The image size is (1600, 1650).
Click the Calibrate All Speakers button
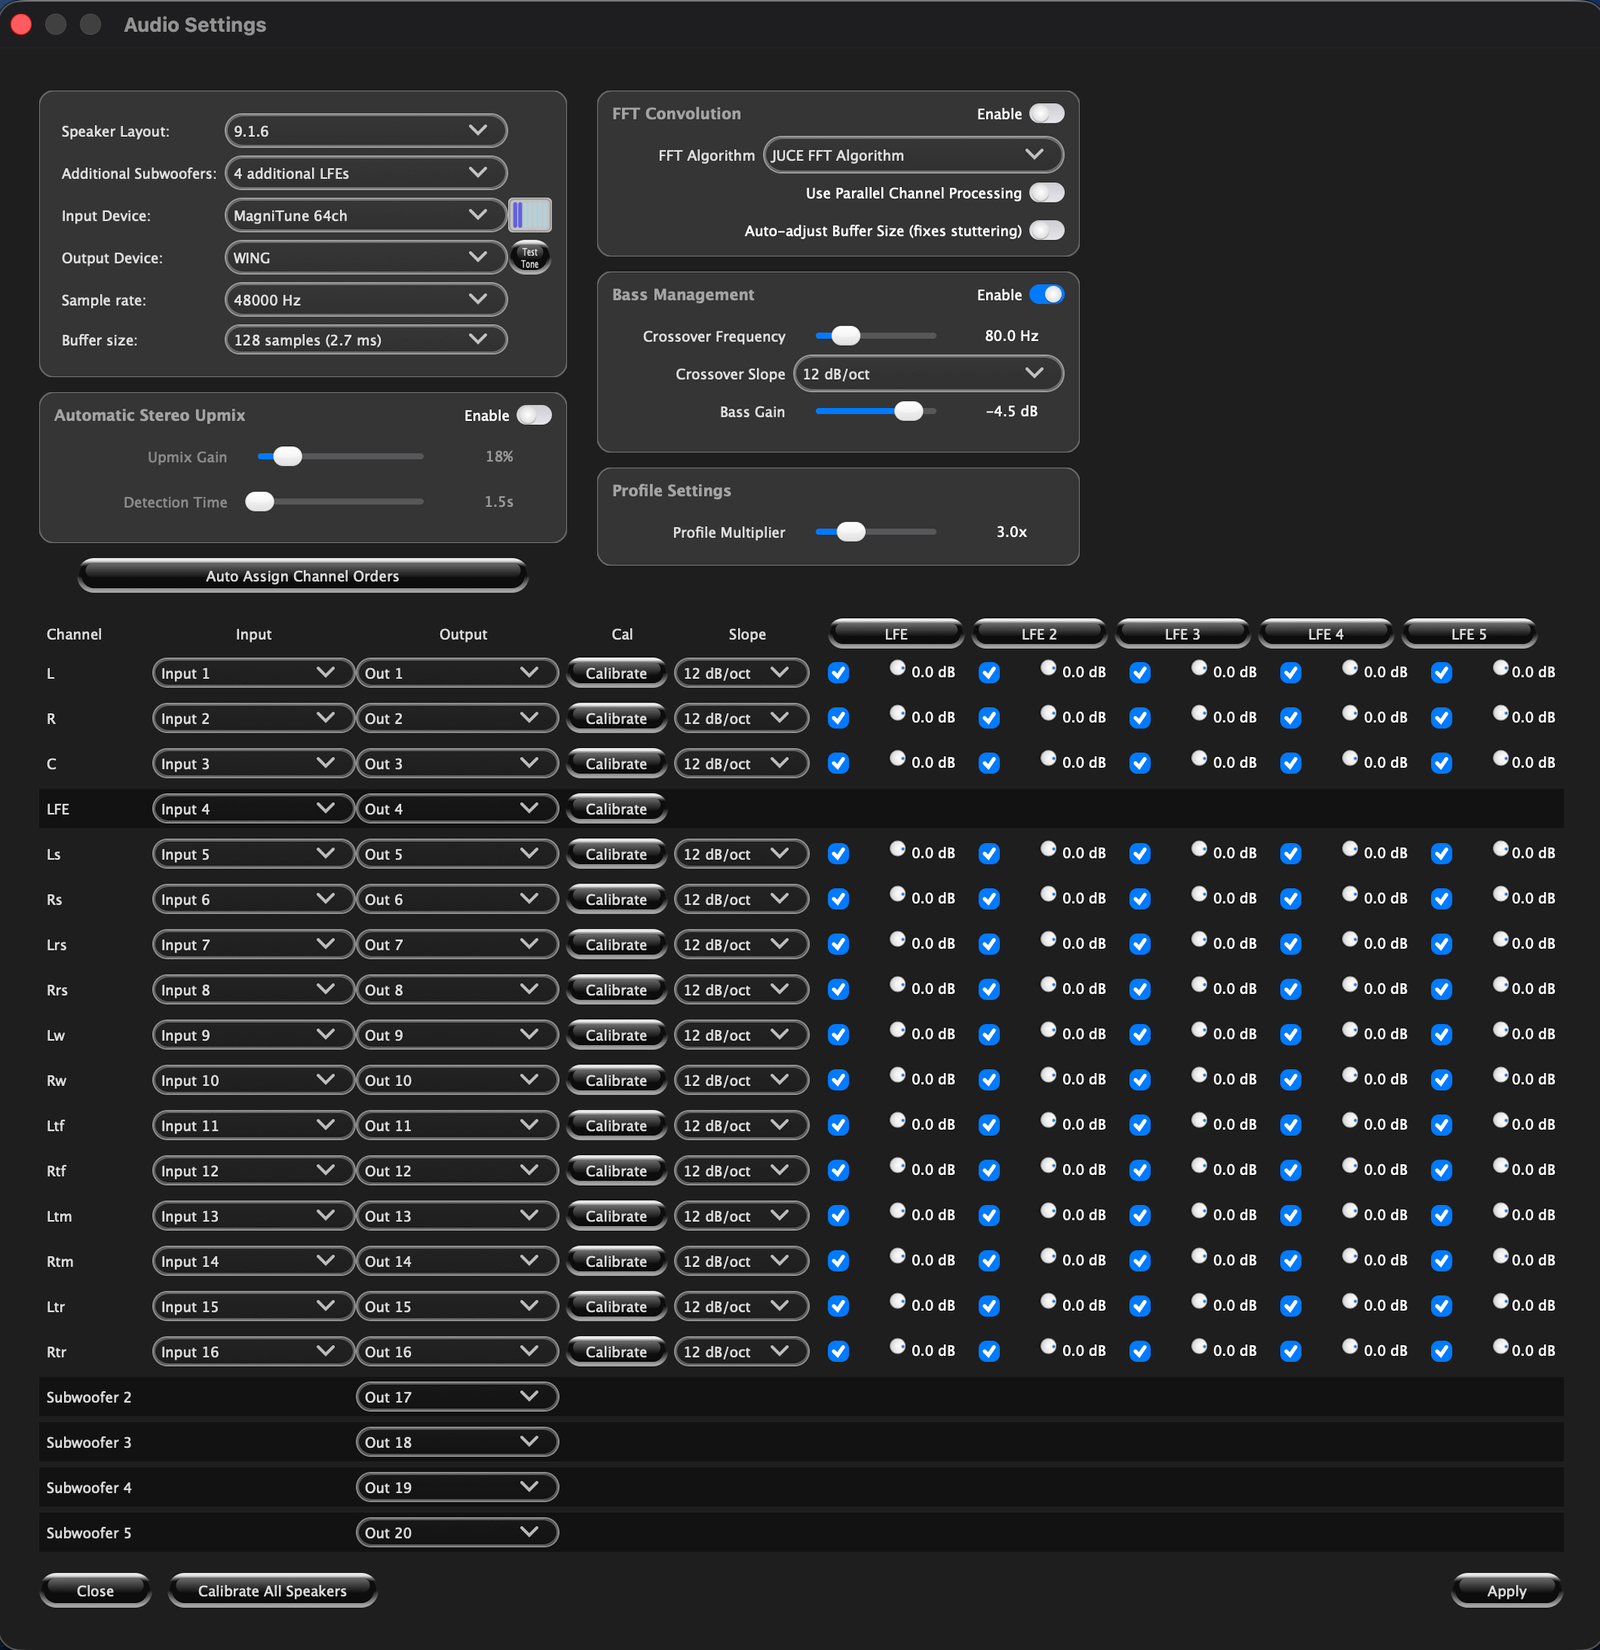pyautogui.click(x=272, y=1591)
